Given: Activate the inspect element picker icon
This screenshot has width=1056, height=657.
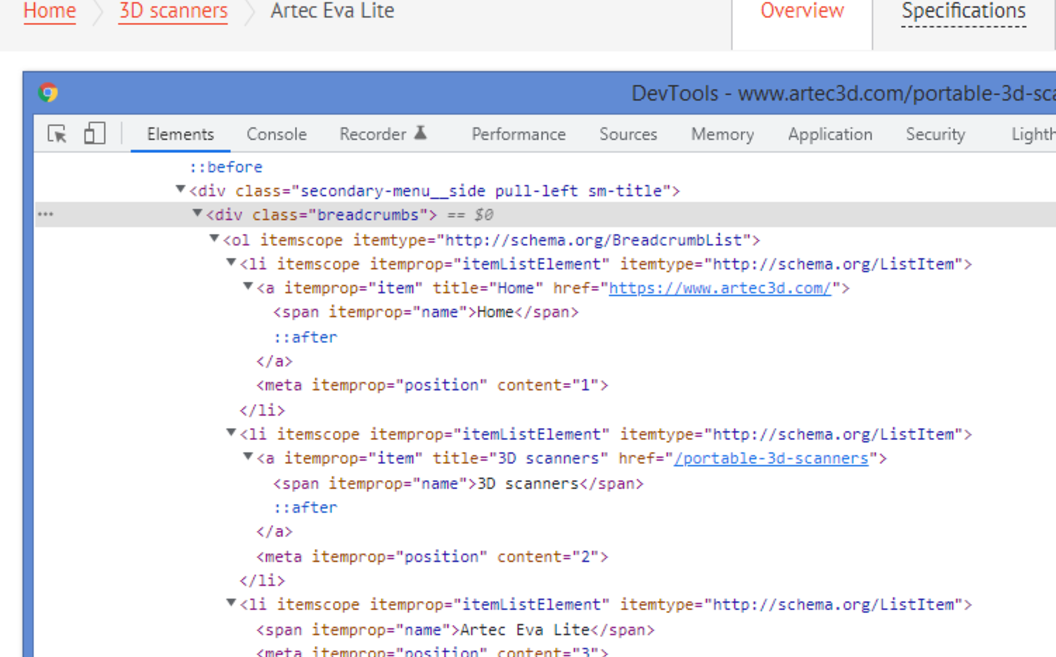Looking at the screenshot, I should [57, 134].
